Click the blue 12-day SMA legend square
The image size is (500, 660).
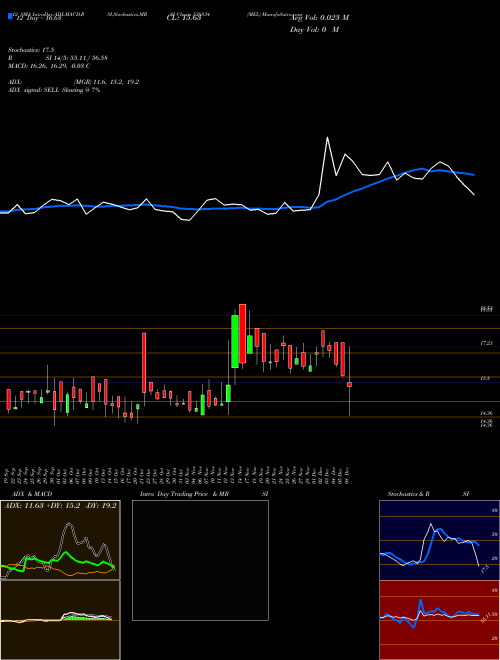pyautogui.click(x=11, y=16)
